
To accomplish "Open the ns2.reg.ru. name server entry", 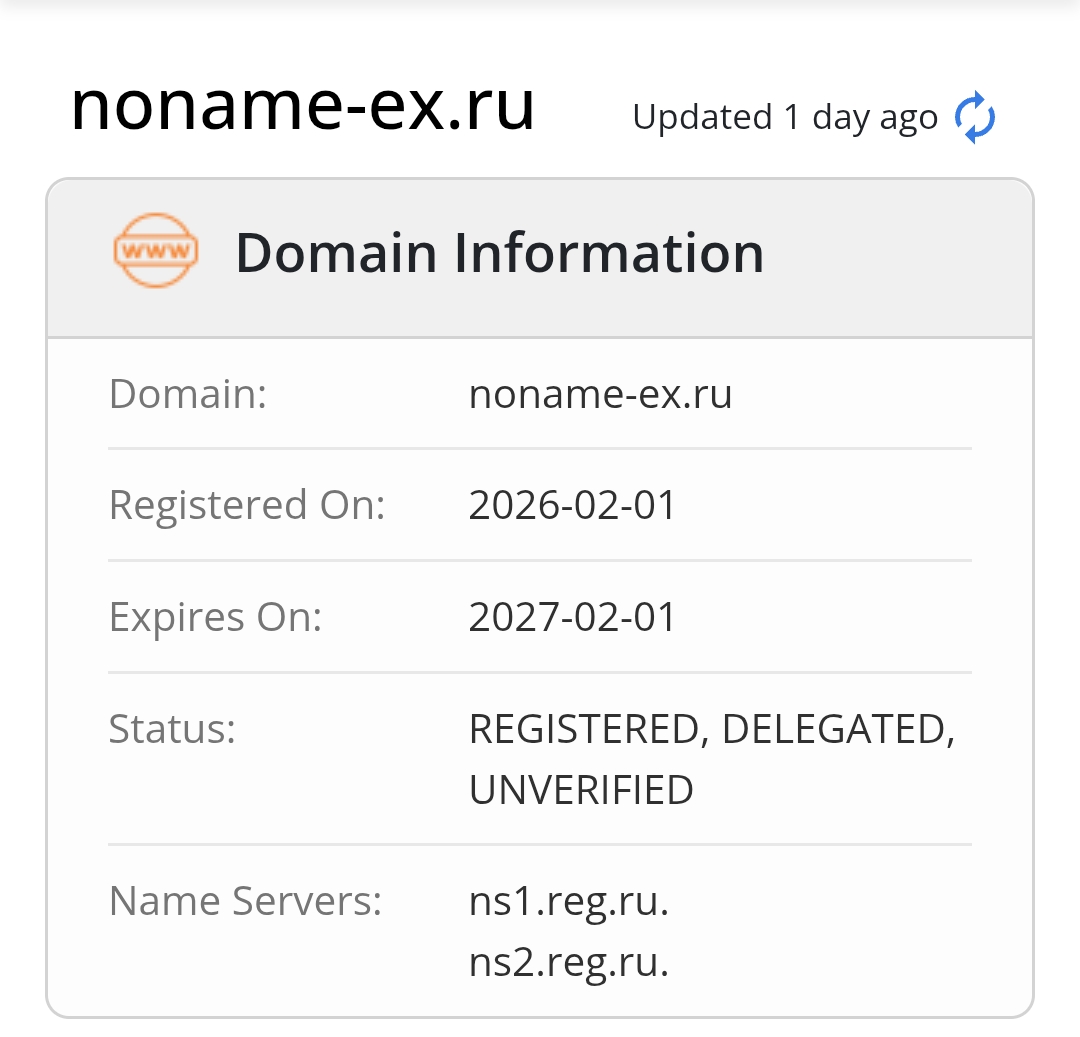I will (568, 962).
